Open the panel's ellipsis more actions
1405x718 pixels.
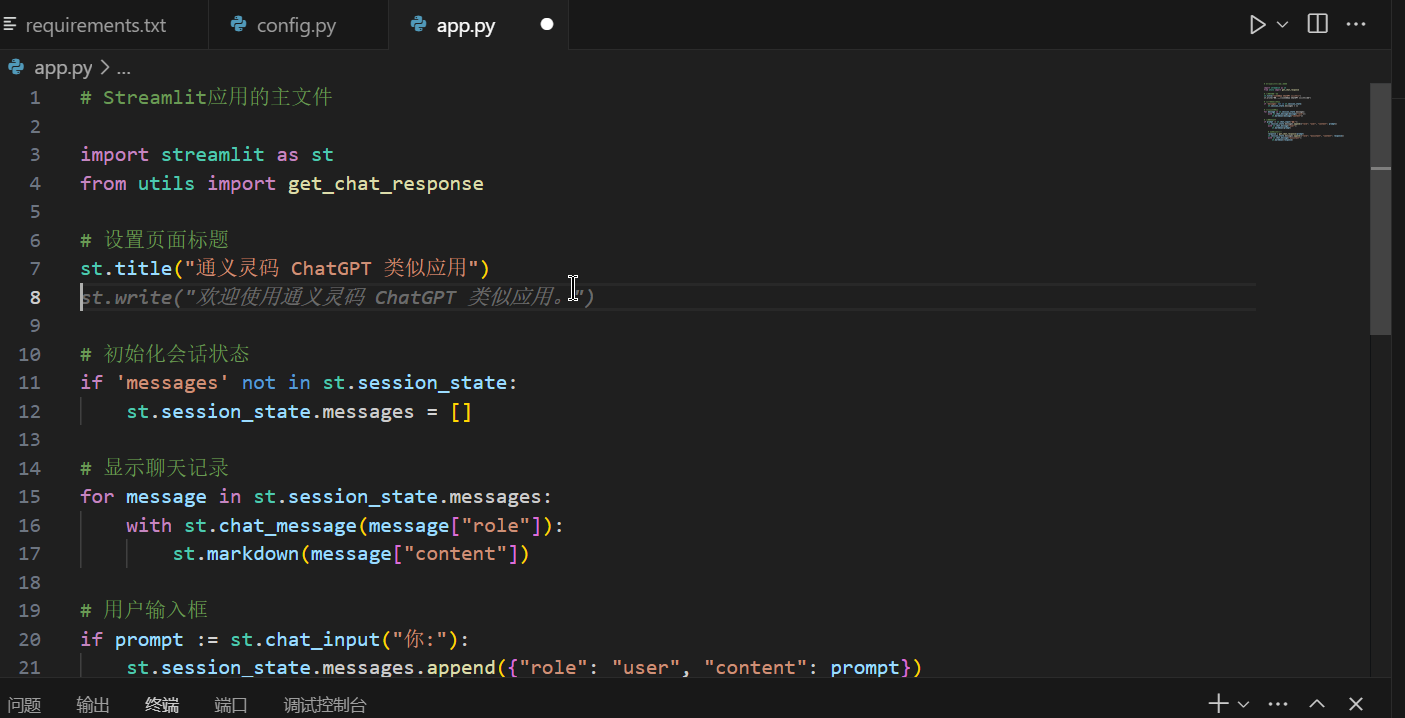pyautogui.click(x=1278, y=704)
